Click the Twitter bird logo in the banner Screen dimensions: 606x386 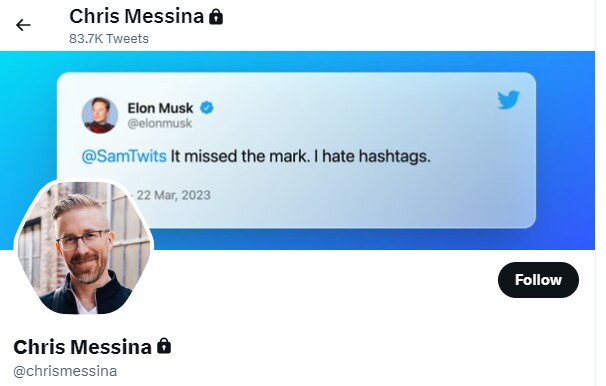point(508,100)
